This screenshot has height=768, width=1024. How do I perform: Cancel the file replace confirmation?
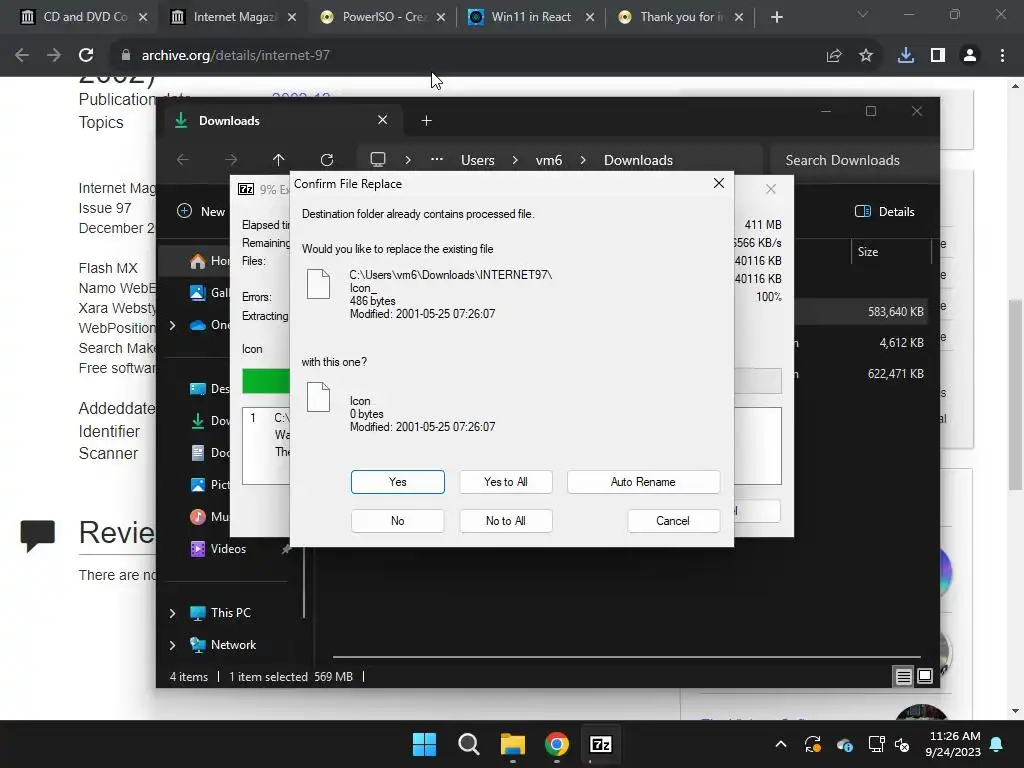pyautogui.click(x=673, y=520)
